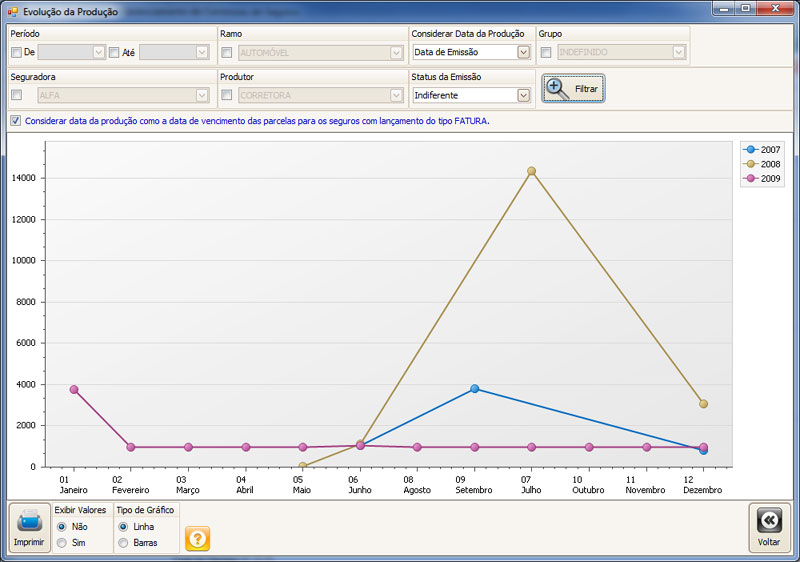Click the 2008 tan legend marker
This screenshot has width=800, height=562.
(751, 164)
